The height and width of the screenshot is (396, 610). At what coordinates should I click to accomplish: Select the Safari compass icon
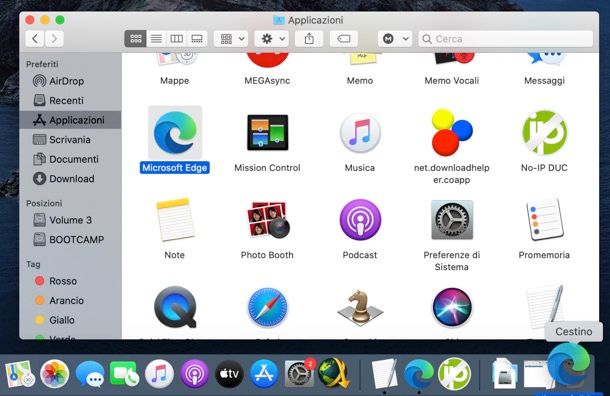(x=268, y=307)
